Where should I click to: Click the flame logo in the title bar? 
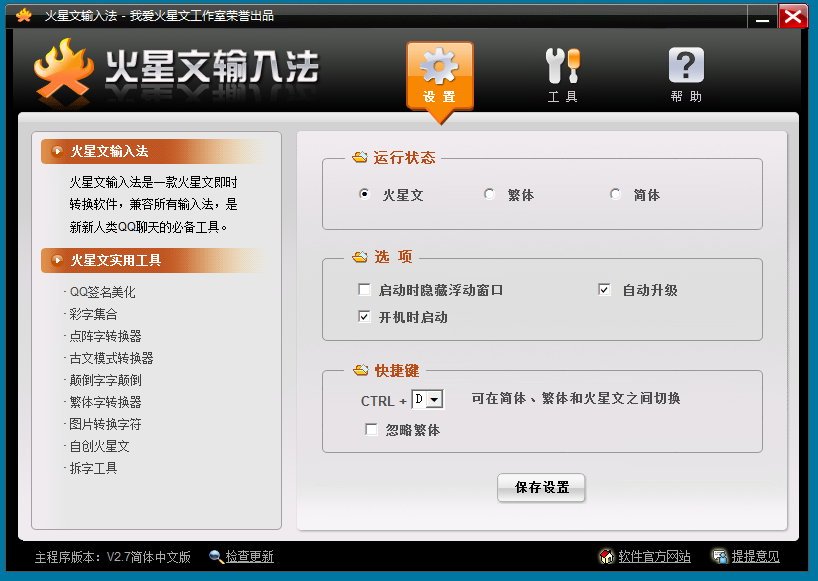[24, 15]
